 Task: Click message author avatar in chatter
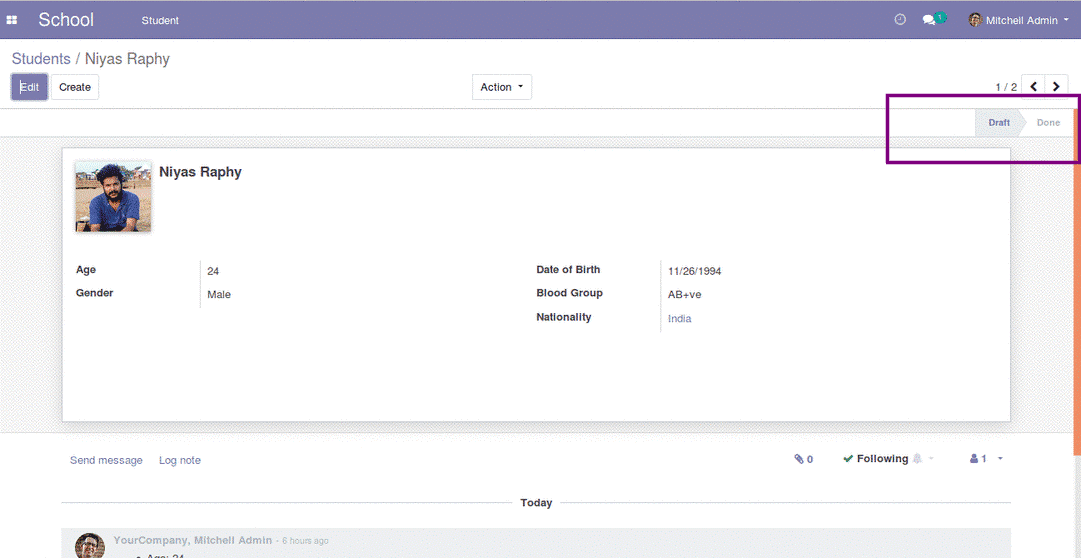click(90, 545)
